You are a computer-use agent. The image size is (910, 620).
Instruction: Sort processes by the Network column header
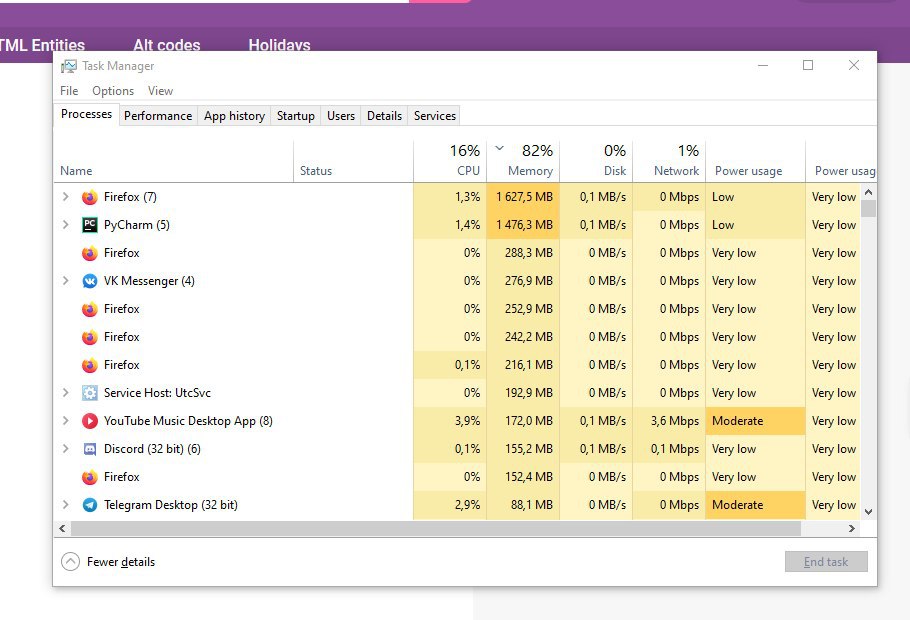[669, 161]
